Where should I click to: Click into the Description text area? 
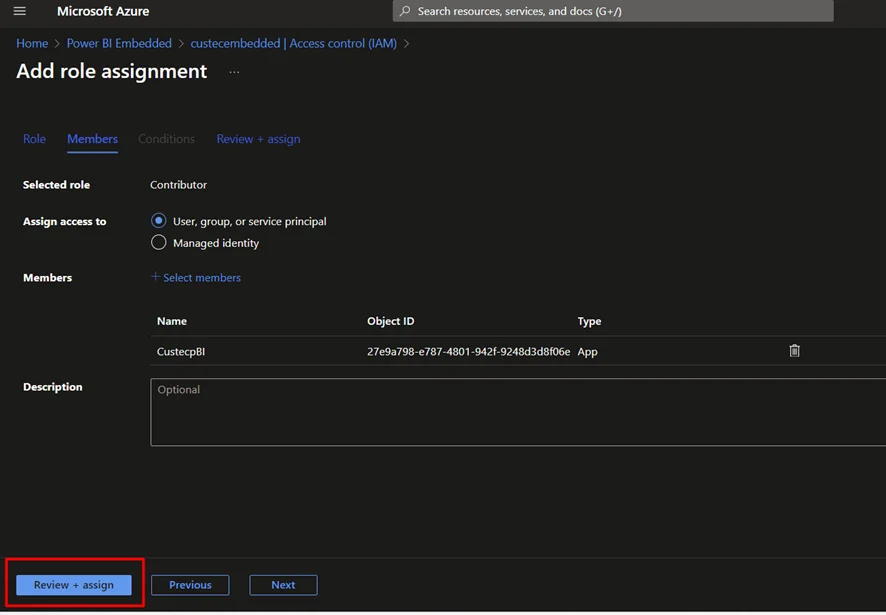pos(518,412)
